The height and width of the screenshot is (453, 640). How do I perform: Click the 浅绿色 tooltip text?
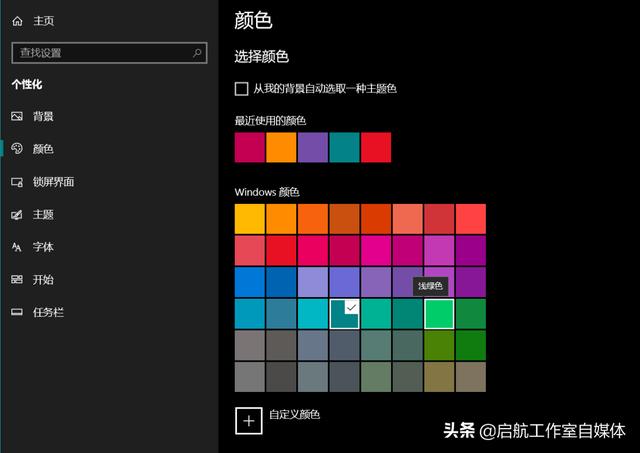pyautogui.click(x=430, y=286)
